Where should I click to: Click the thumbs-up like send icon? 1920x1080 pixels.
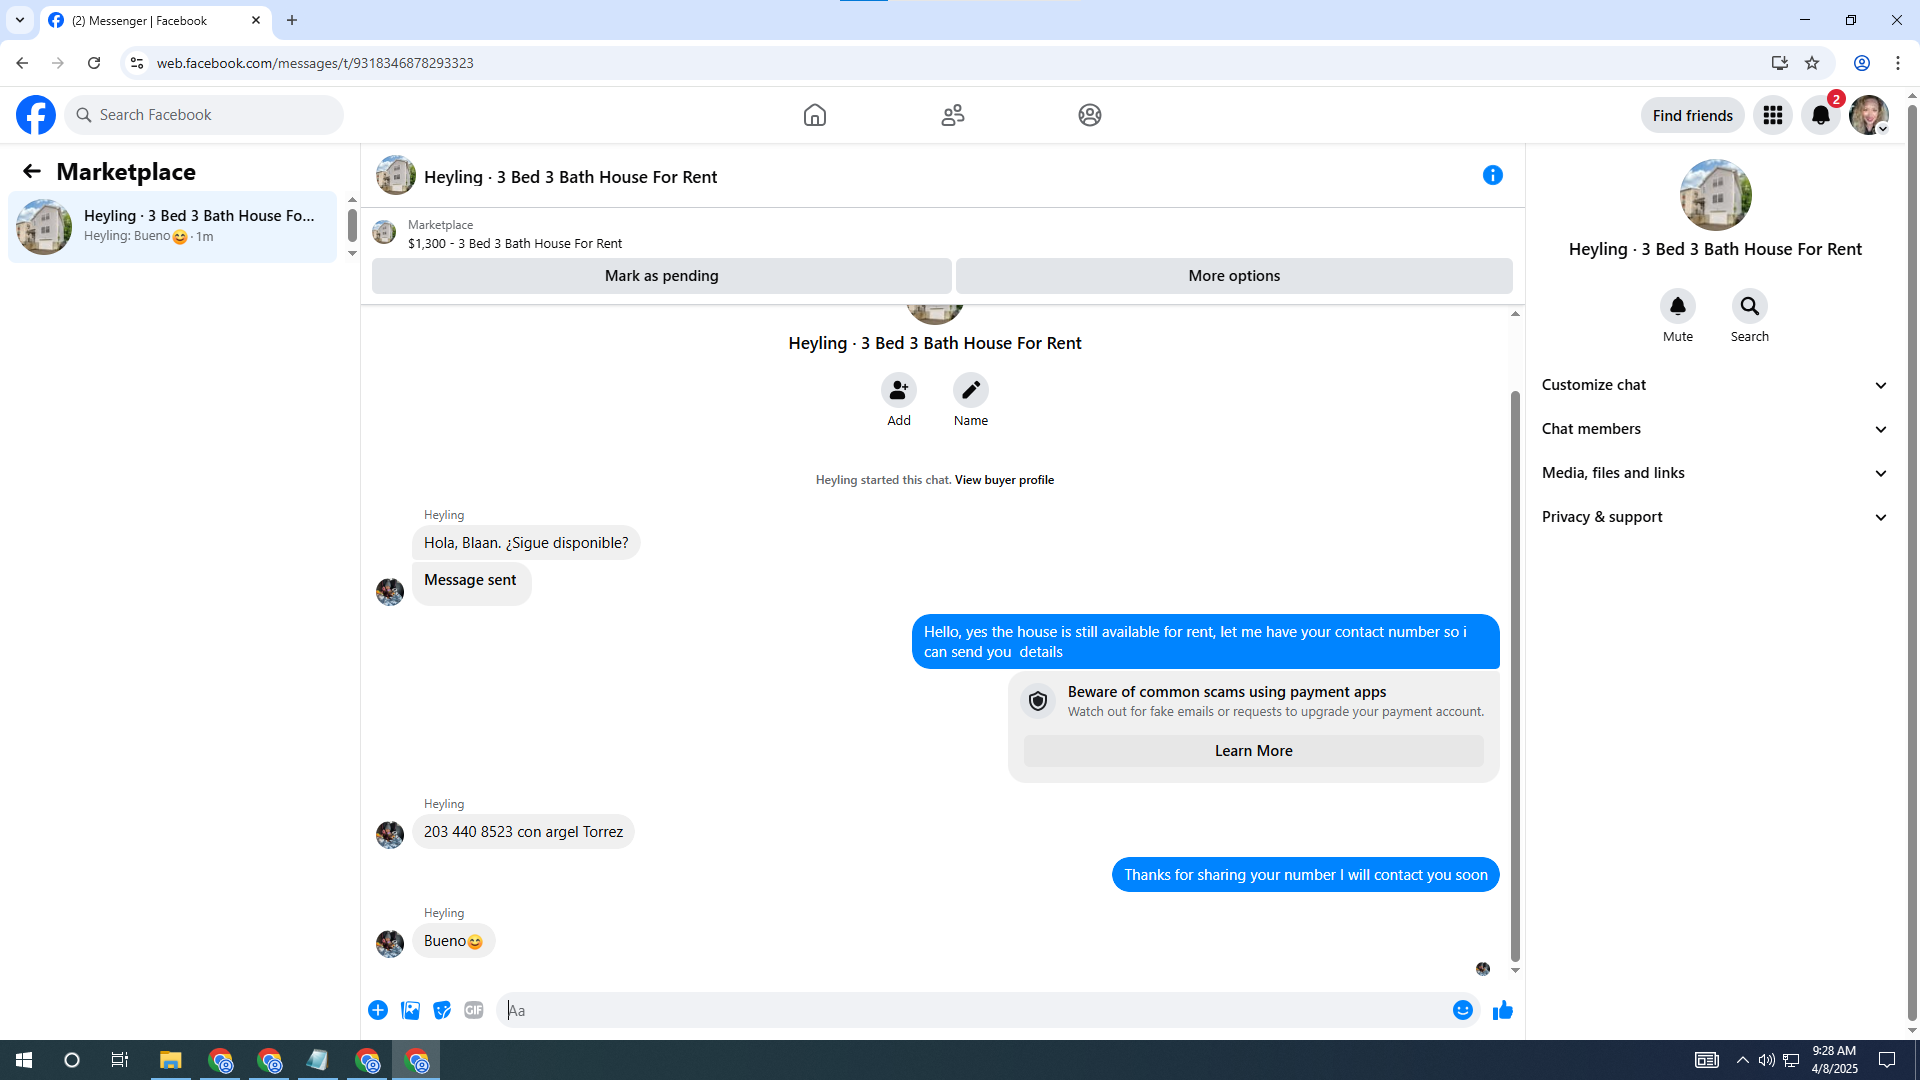pos(1502,1011)
